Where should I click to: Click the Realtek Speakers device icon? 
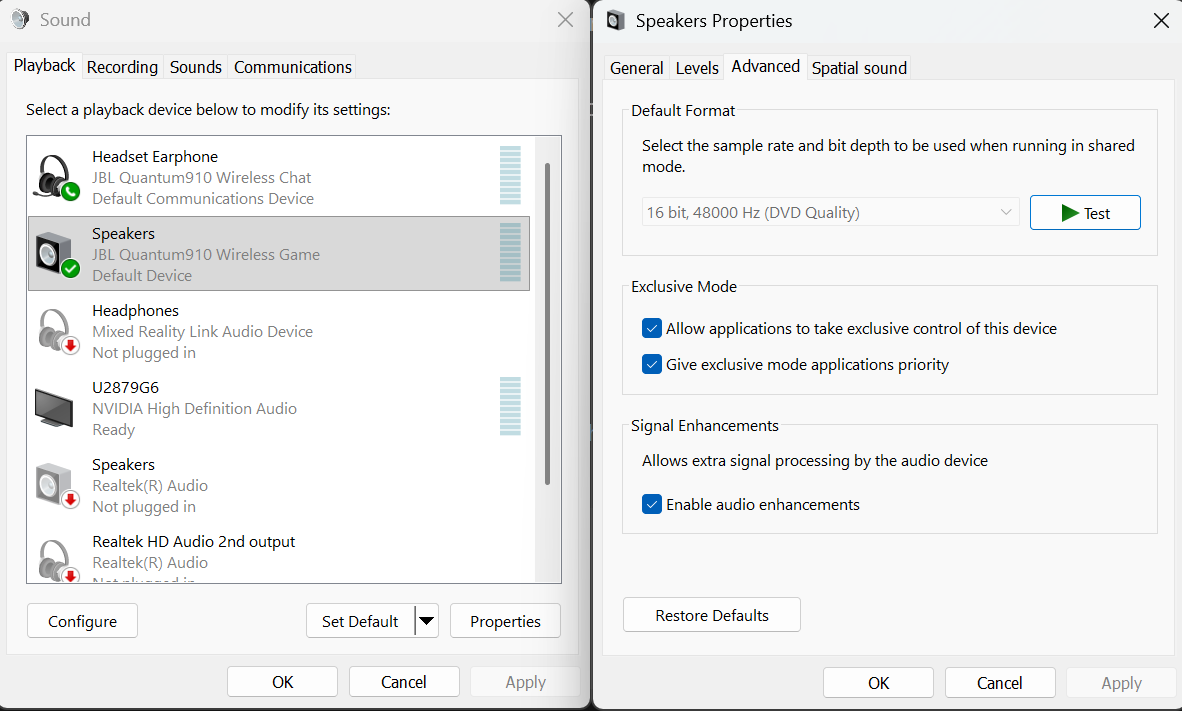pos(55,484)
